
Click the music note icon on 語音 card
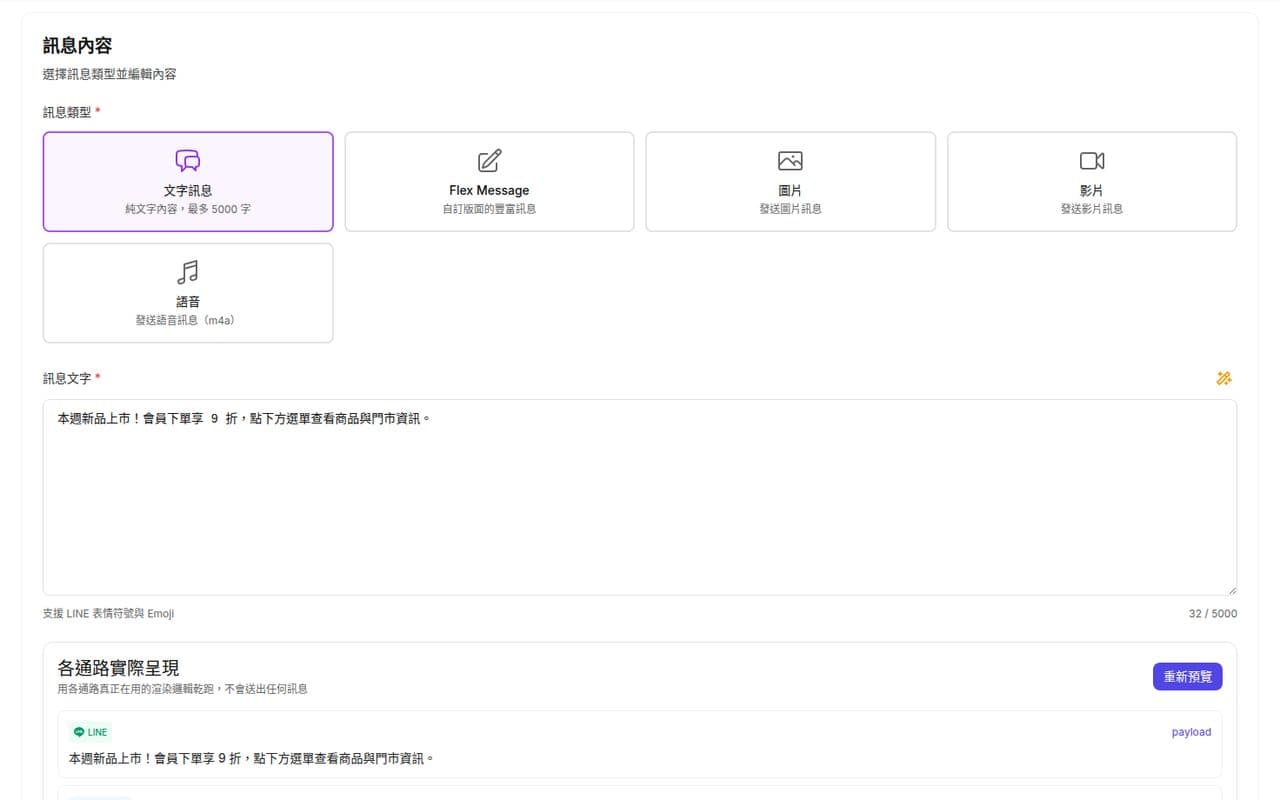click(188, 272)
